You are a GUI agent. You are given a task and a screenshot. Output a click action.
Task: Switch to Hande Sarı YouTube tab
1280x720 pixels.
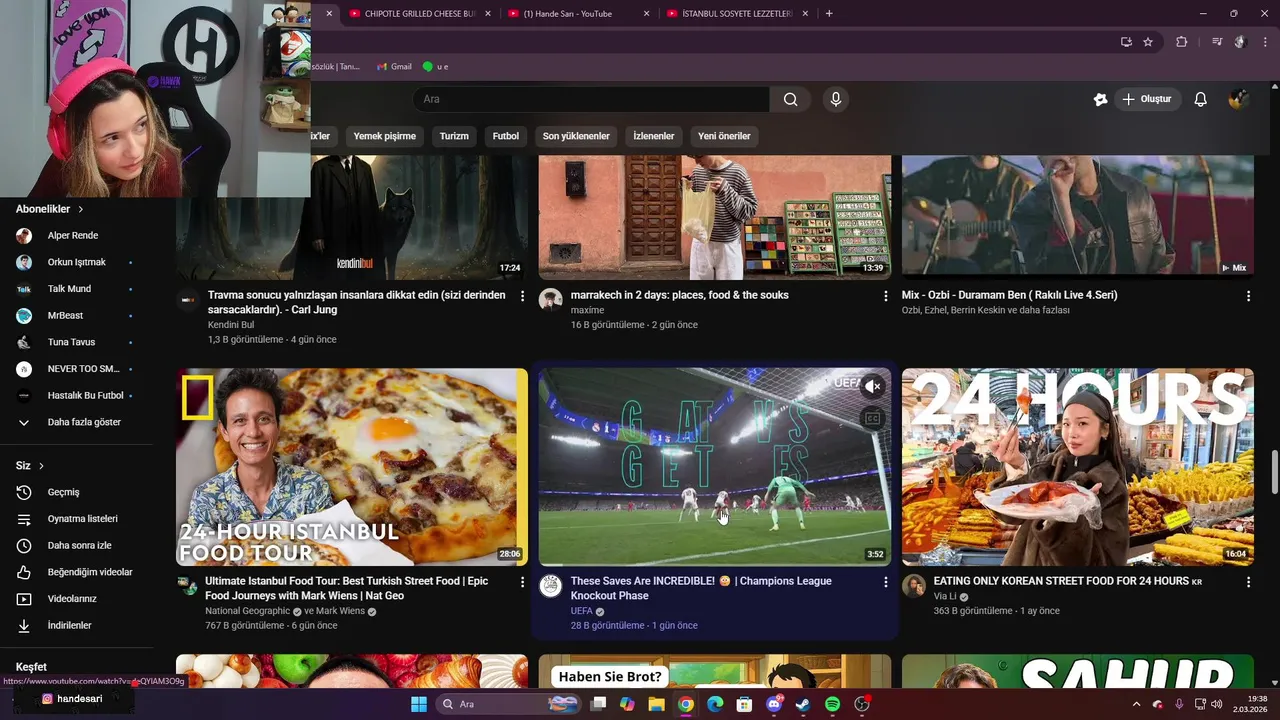coord(575,13)
